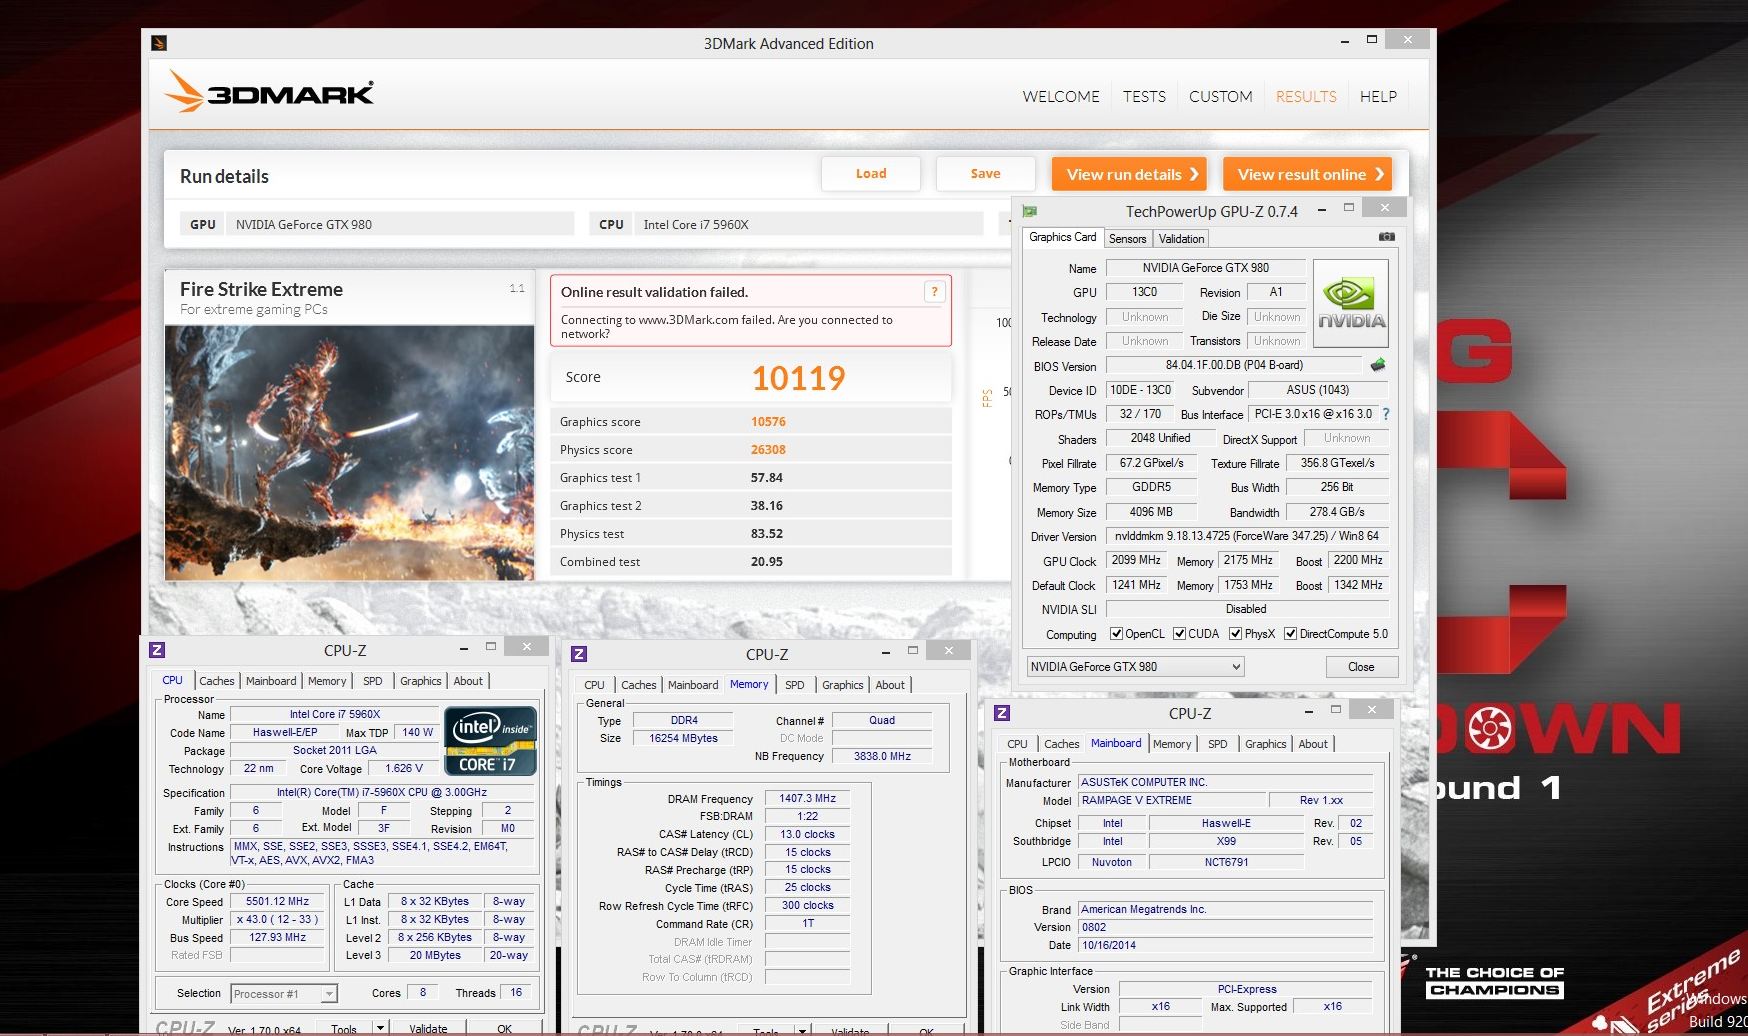Click Validate button in CPU-Z CPU window
This screenshot has width=1748, height=1036.
[428, 1028]
